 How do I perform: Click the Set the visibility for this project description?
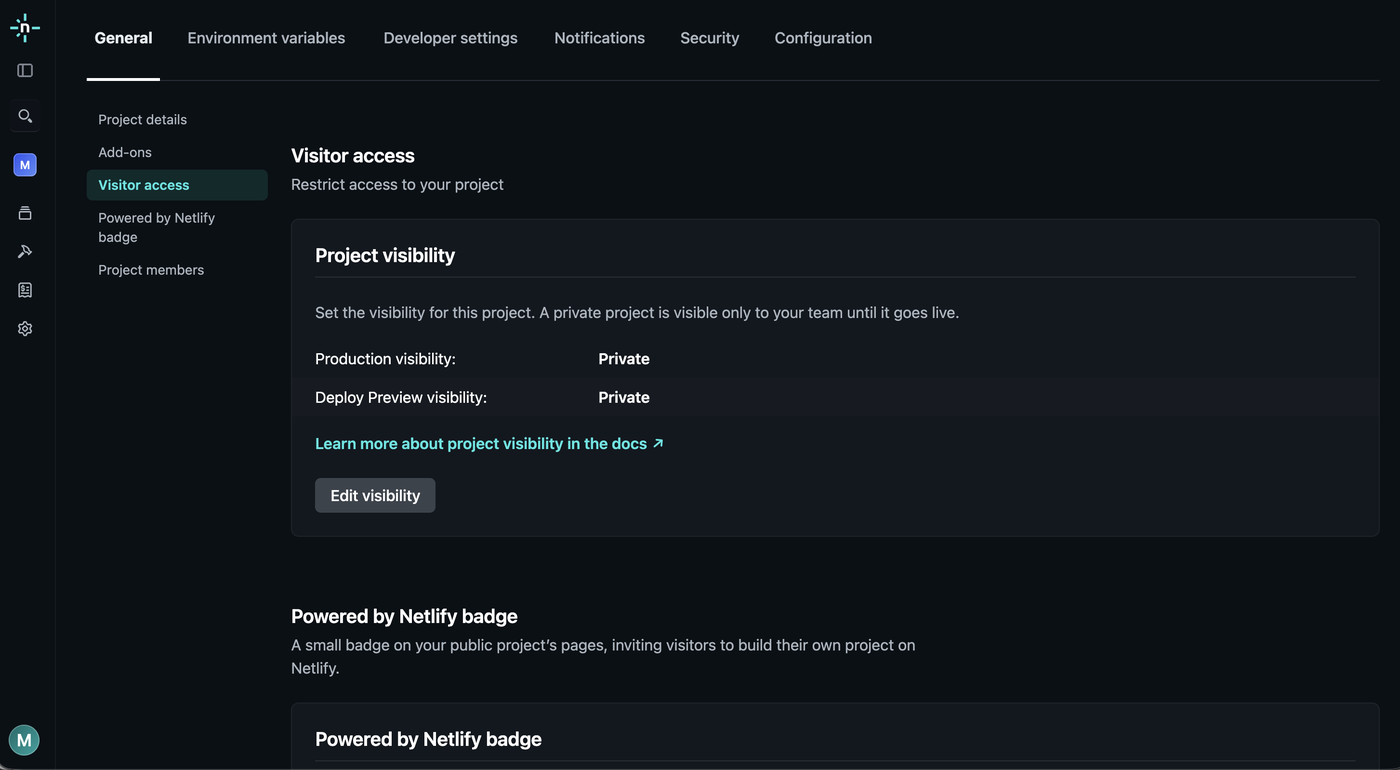click(637, 313)
